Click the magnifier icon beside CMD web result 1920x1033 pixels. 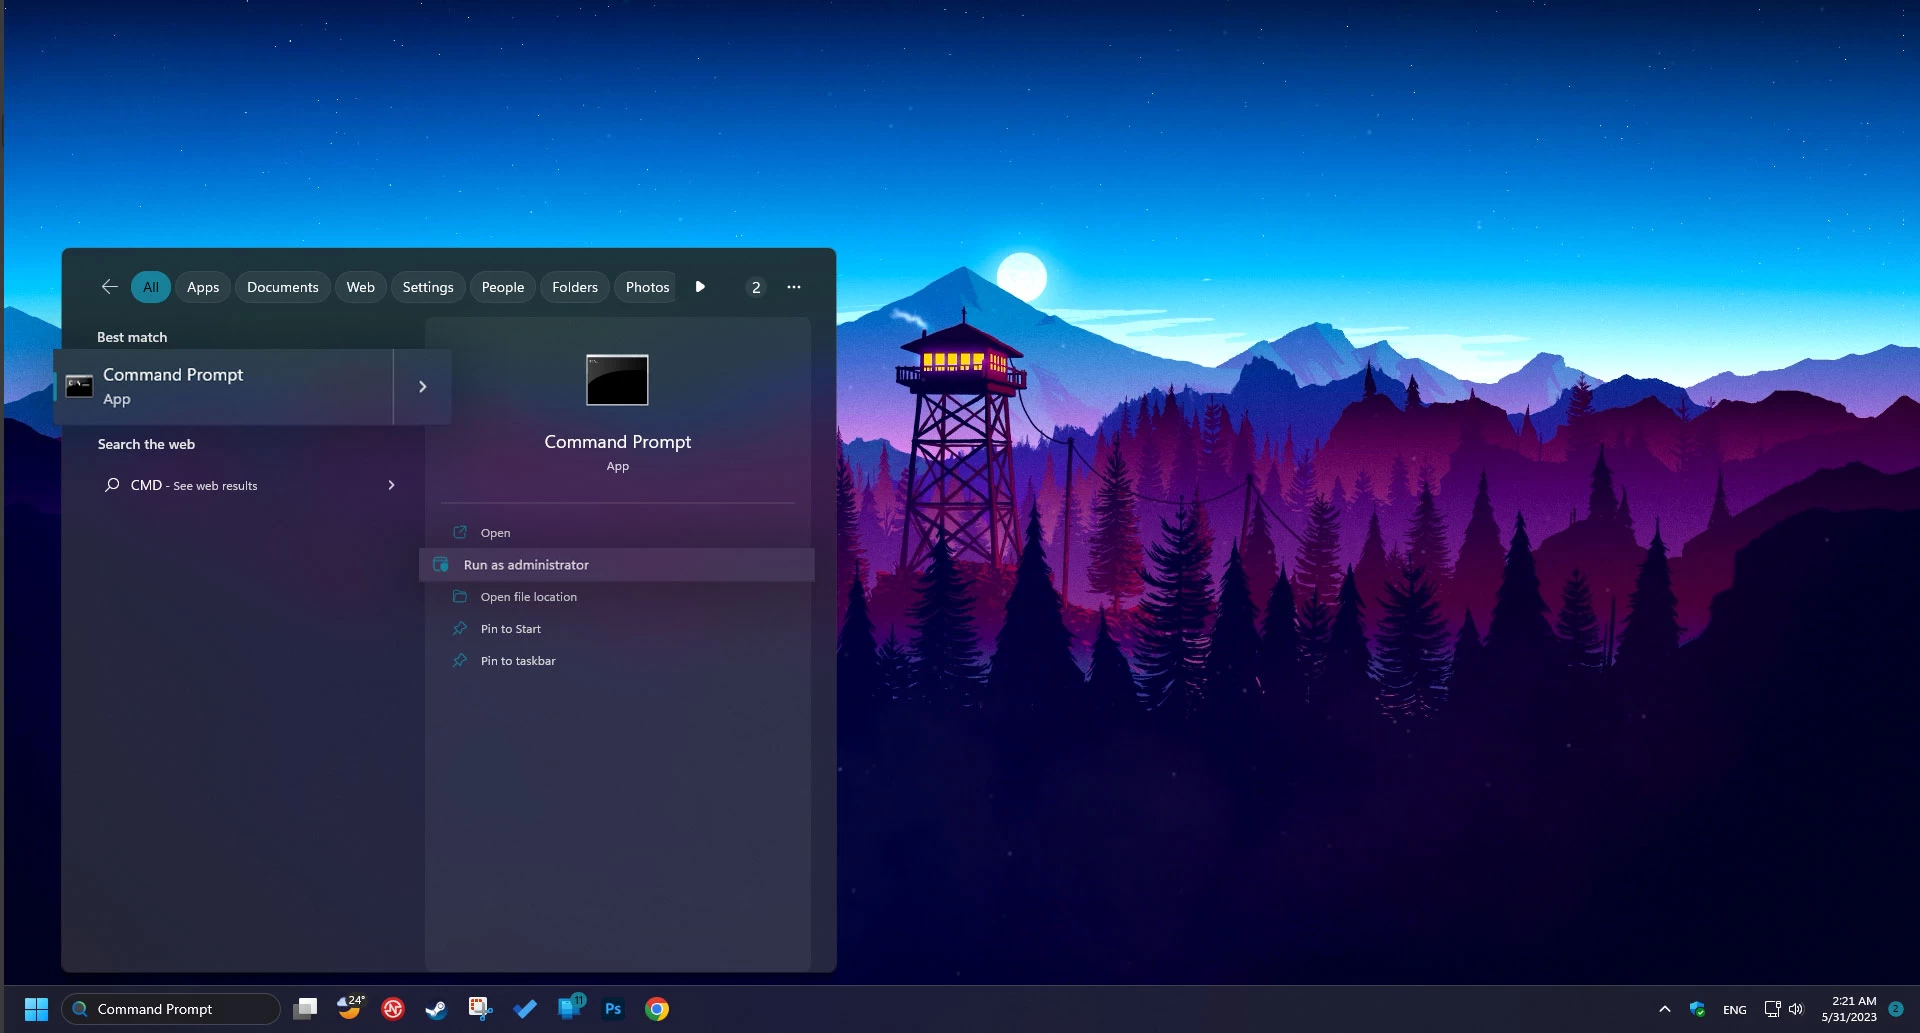112,485
